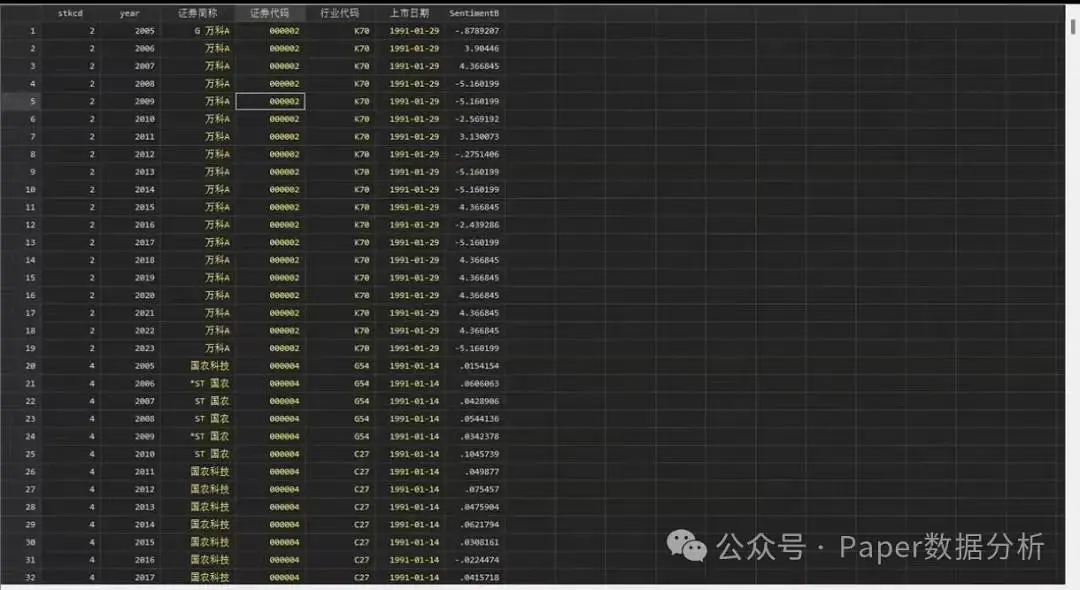Click the stkcd value 4 in row 26

[92, 472]
